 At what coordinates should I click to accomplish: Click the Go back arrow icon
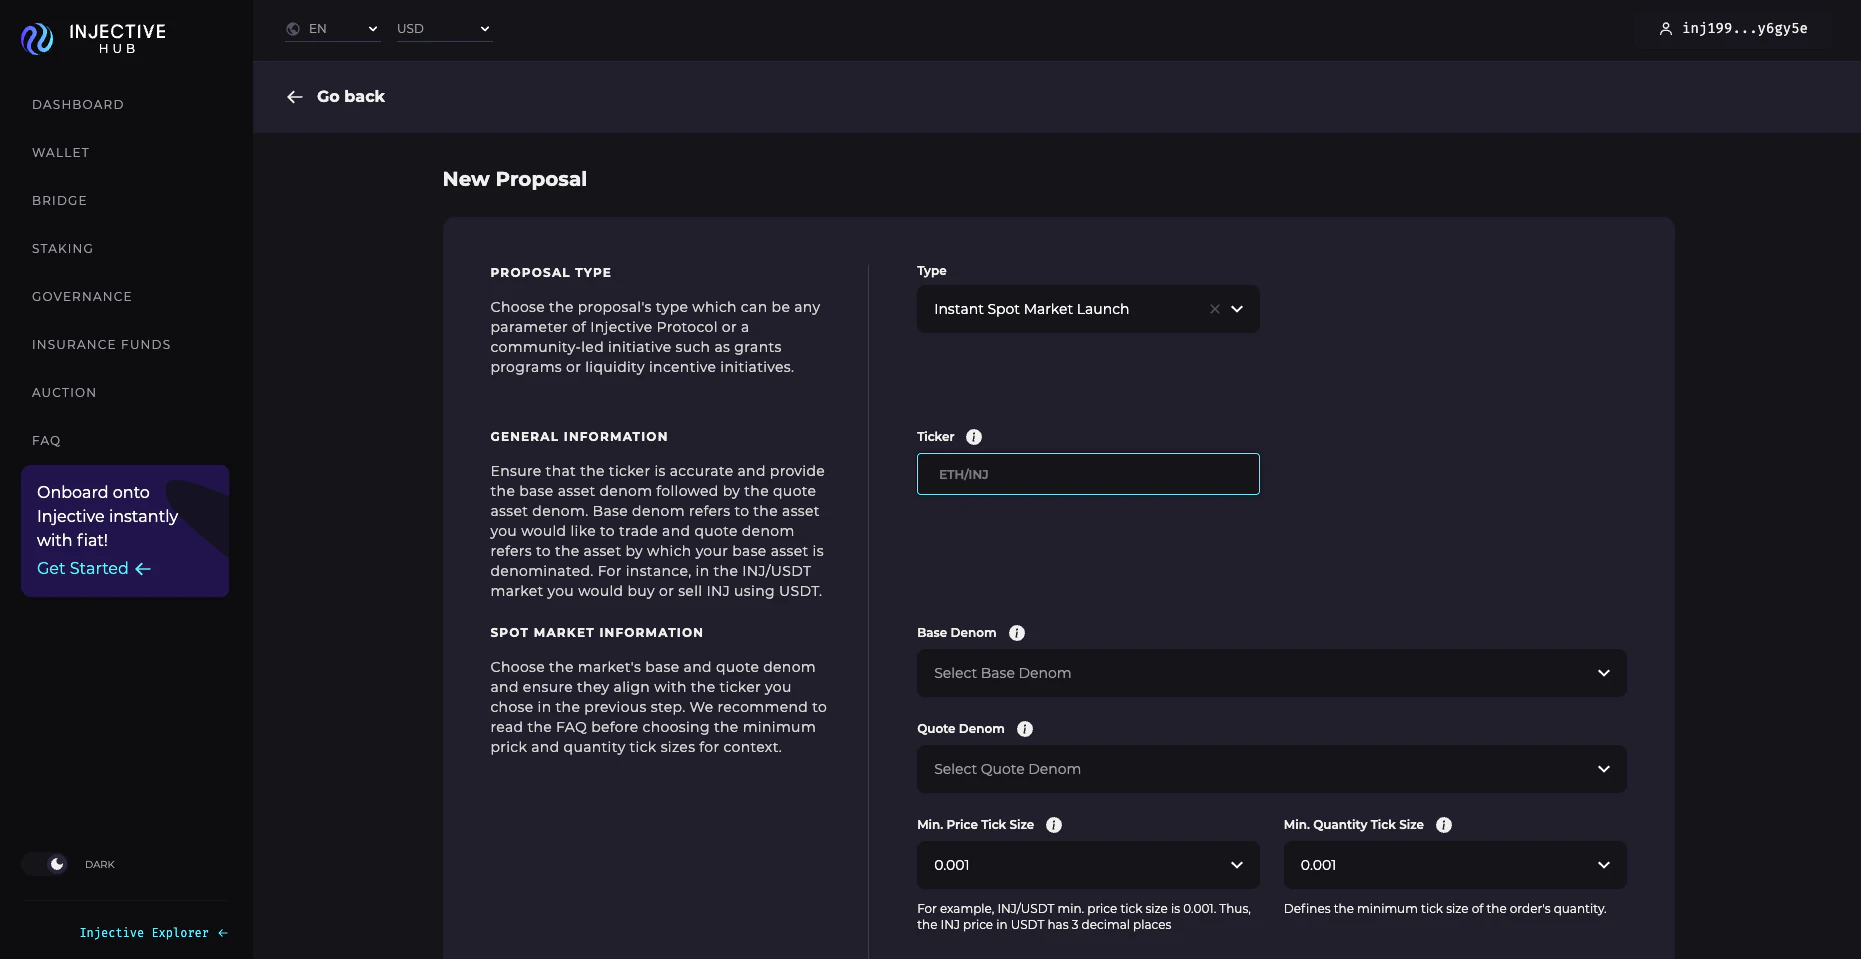295,97
